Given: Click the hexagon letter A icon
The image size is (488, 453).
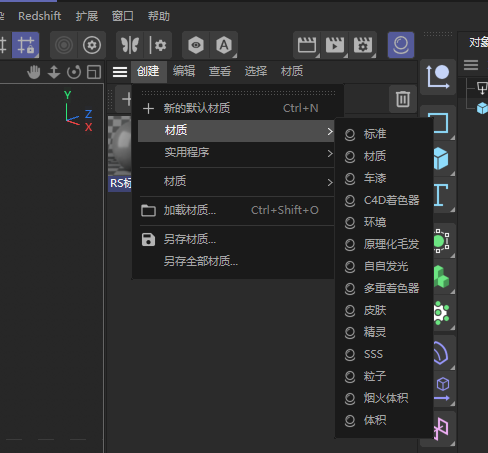Looking at the screenshot, I should pyautogui.click(x=224, y=45).
